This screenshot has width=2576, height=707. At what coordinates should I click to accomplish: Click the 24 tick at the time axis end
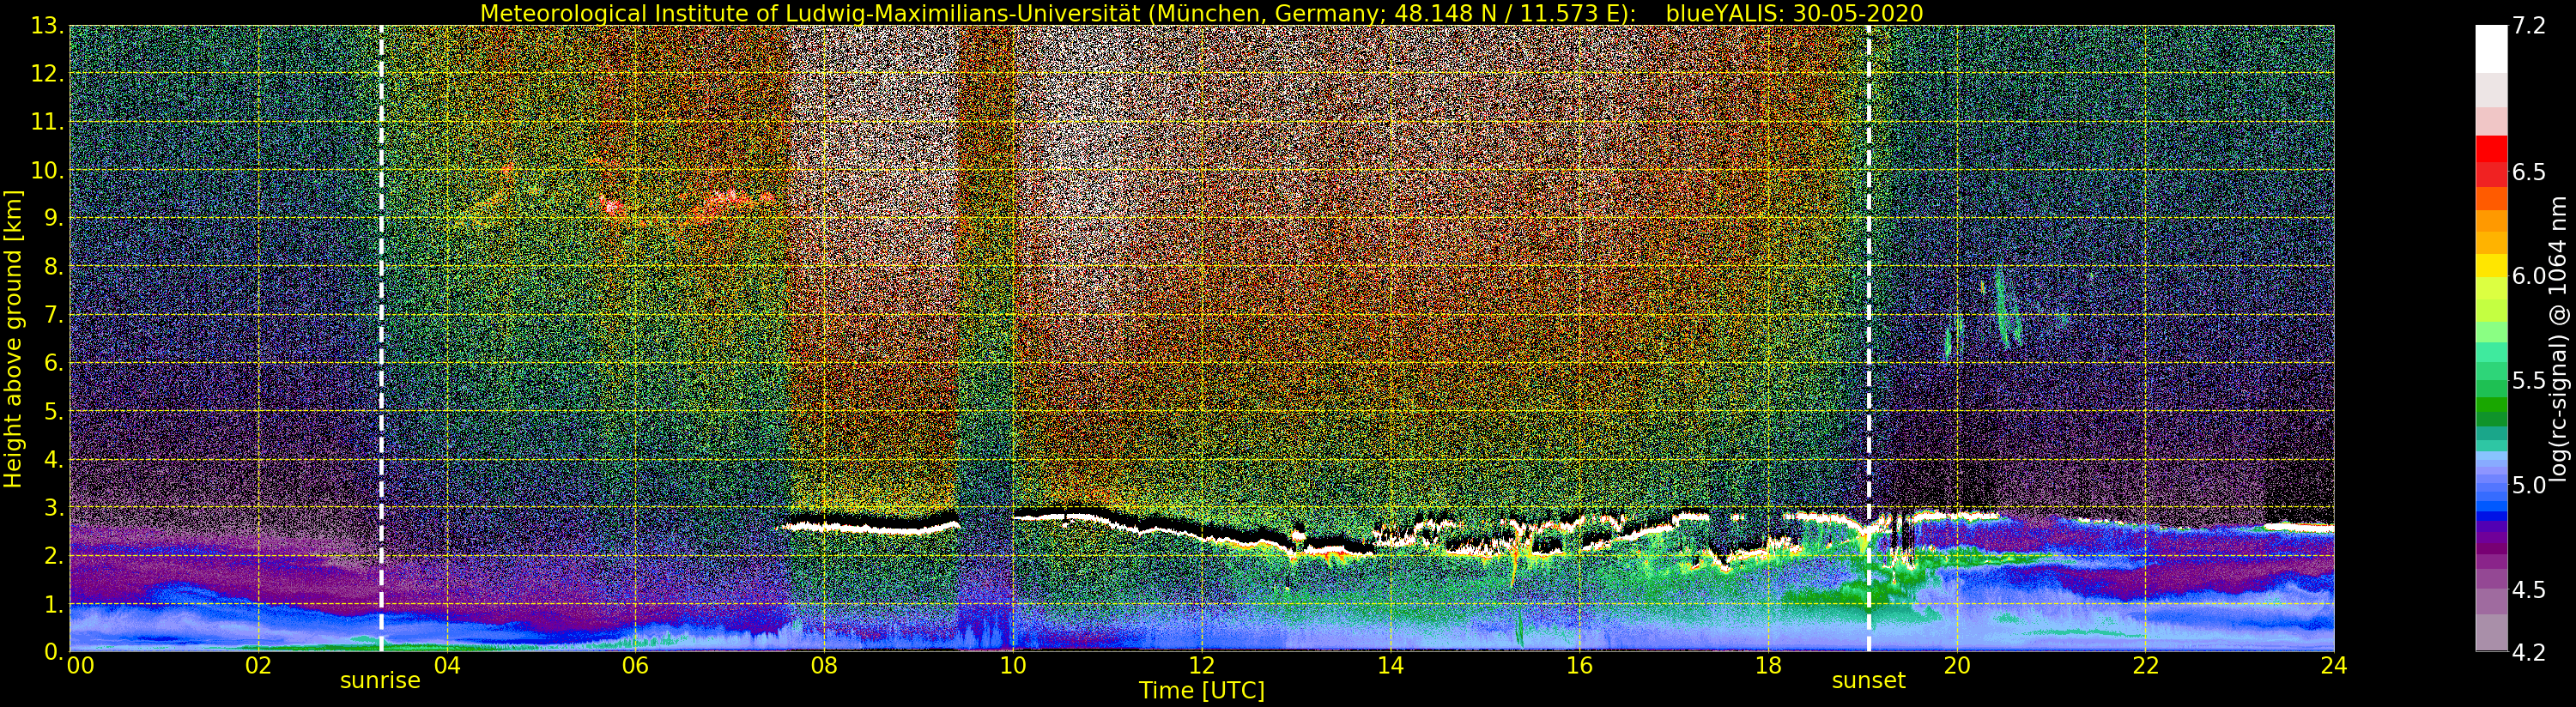click(2333, 666)
